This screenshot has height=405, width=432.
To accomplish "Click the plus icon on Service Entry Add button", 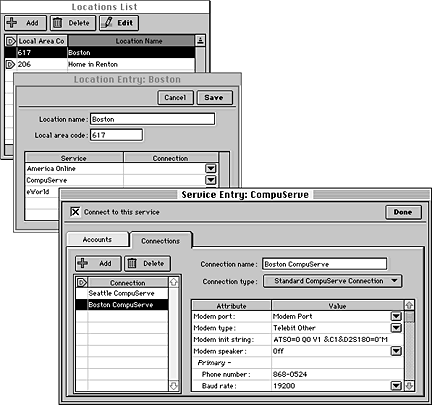I will pyautogui.click(x=82, y=263).
